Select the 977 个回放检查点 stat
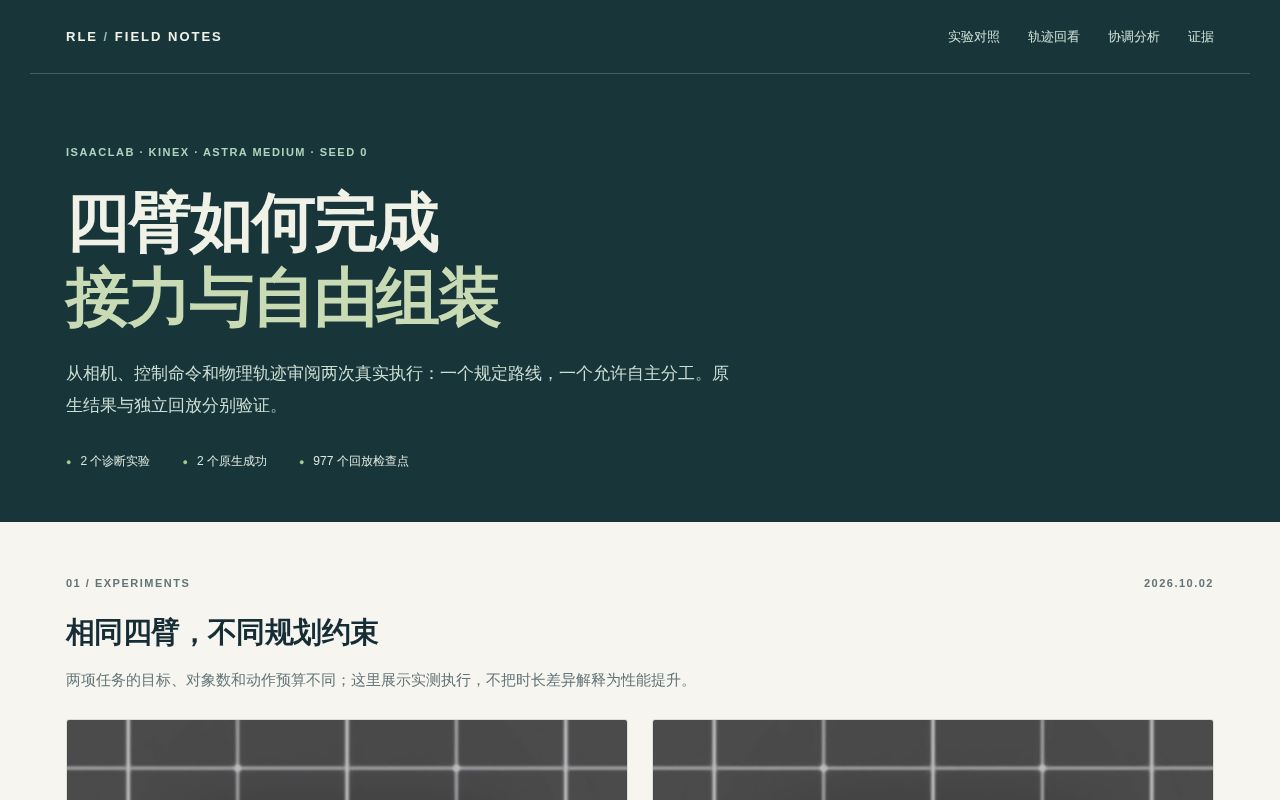This screenshot has height=800, width=1280. pyautogui.click(x=361, y=461)
